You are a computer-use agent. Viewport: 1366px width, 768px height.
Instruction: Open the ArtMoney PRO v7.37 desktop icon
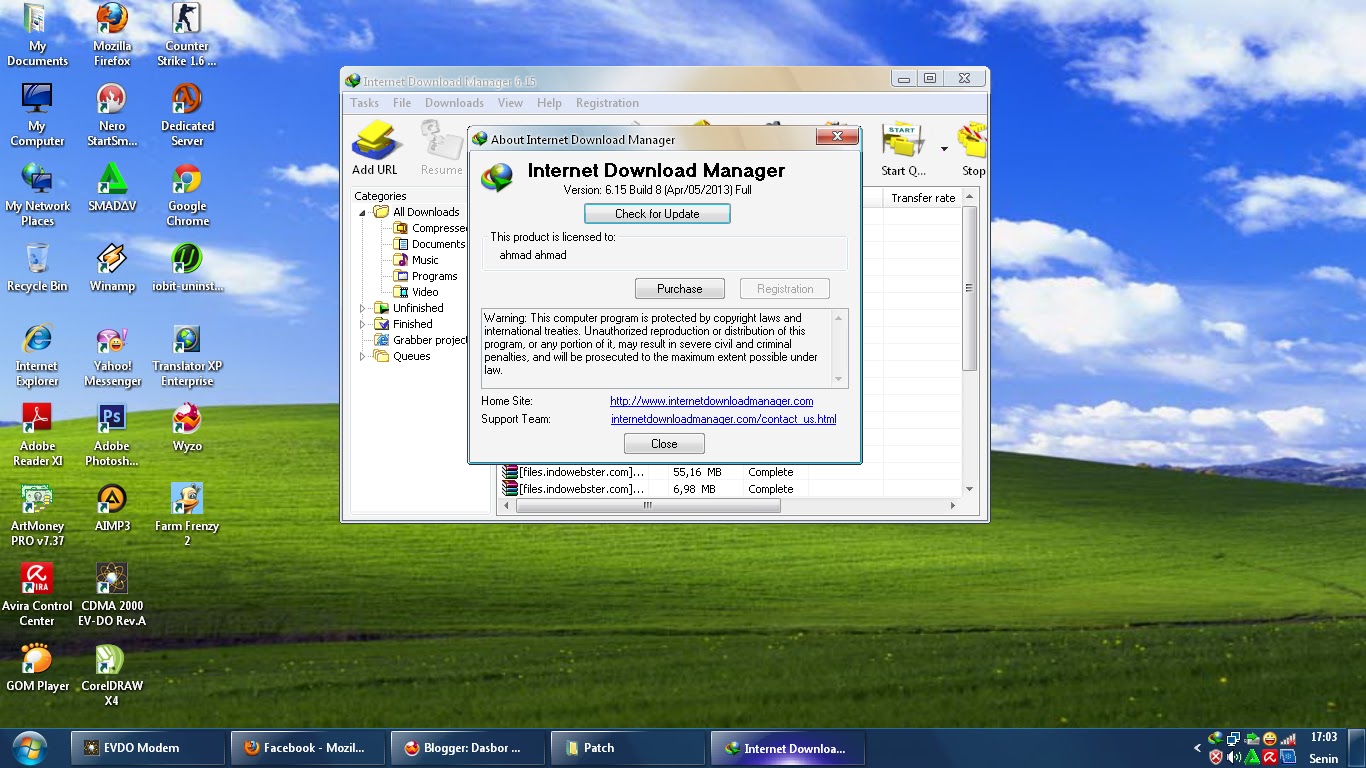click(37, 515)
